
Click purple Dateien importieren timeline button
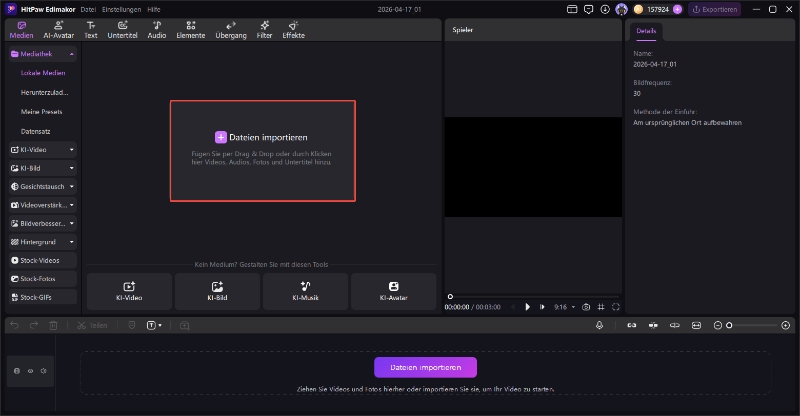pos(425,367)
